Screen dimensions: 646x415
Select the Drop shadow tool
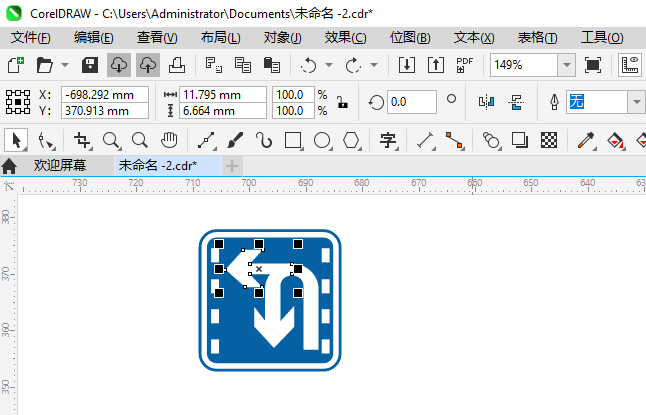click(520, 141)
